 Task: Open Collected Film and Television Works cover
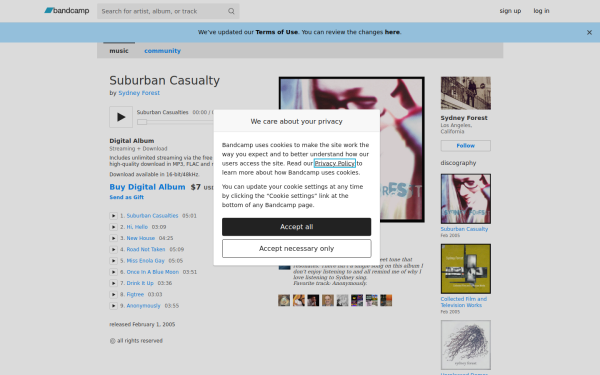click(x=466, y=269)
